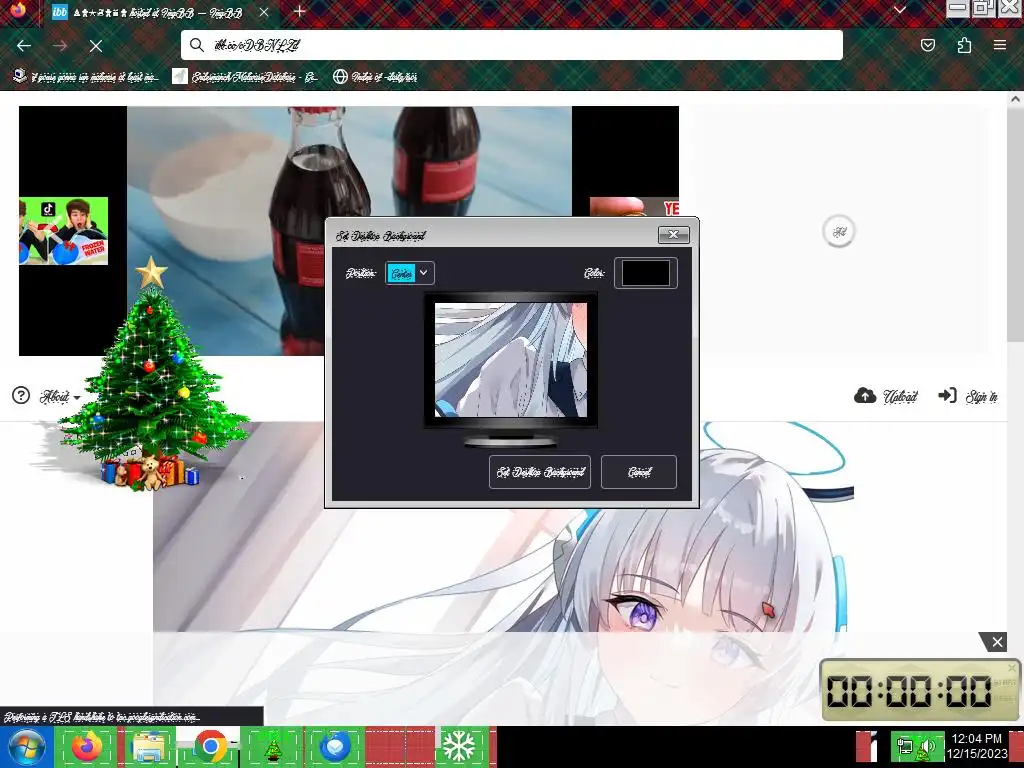Click the greyed forward navigation arrow
This screenshot has width=1024, height=768.
pos(60,46)
